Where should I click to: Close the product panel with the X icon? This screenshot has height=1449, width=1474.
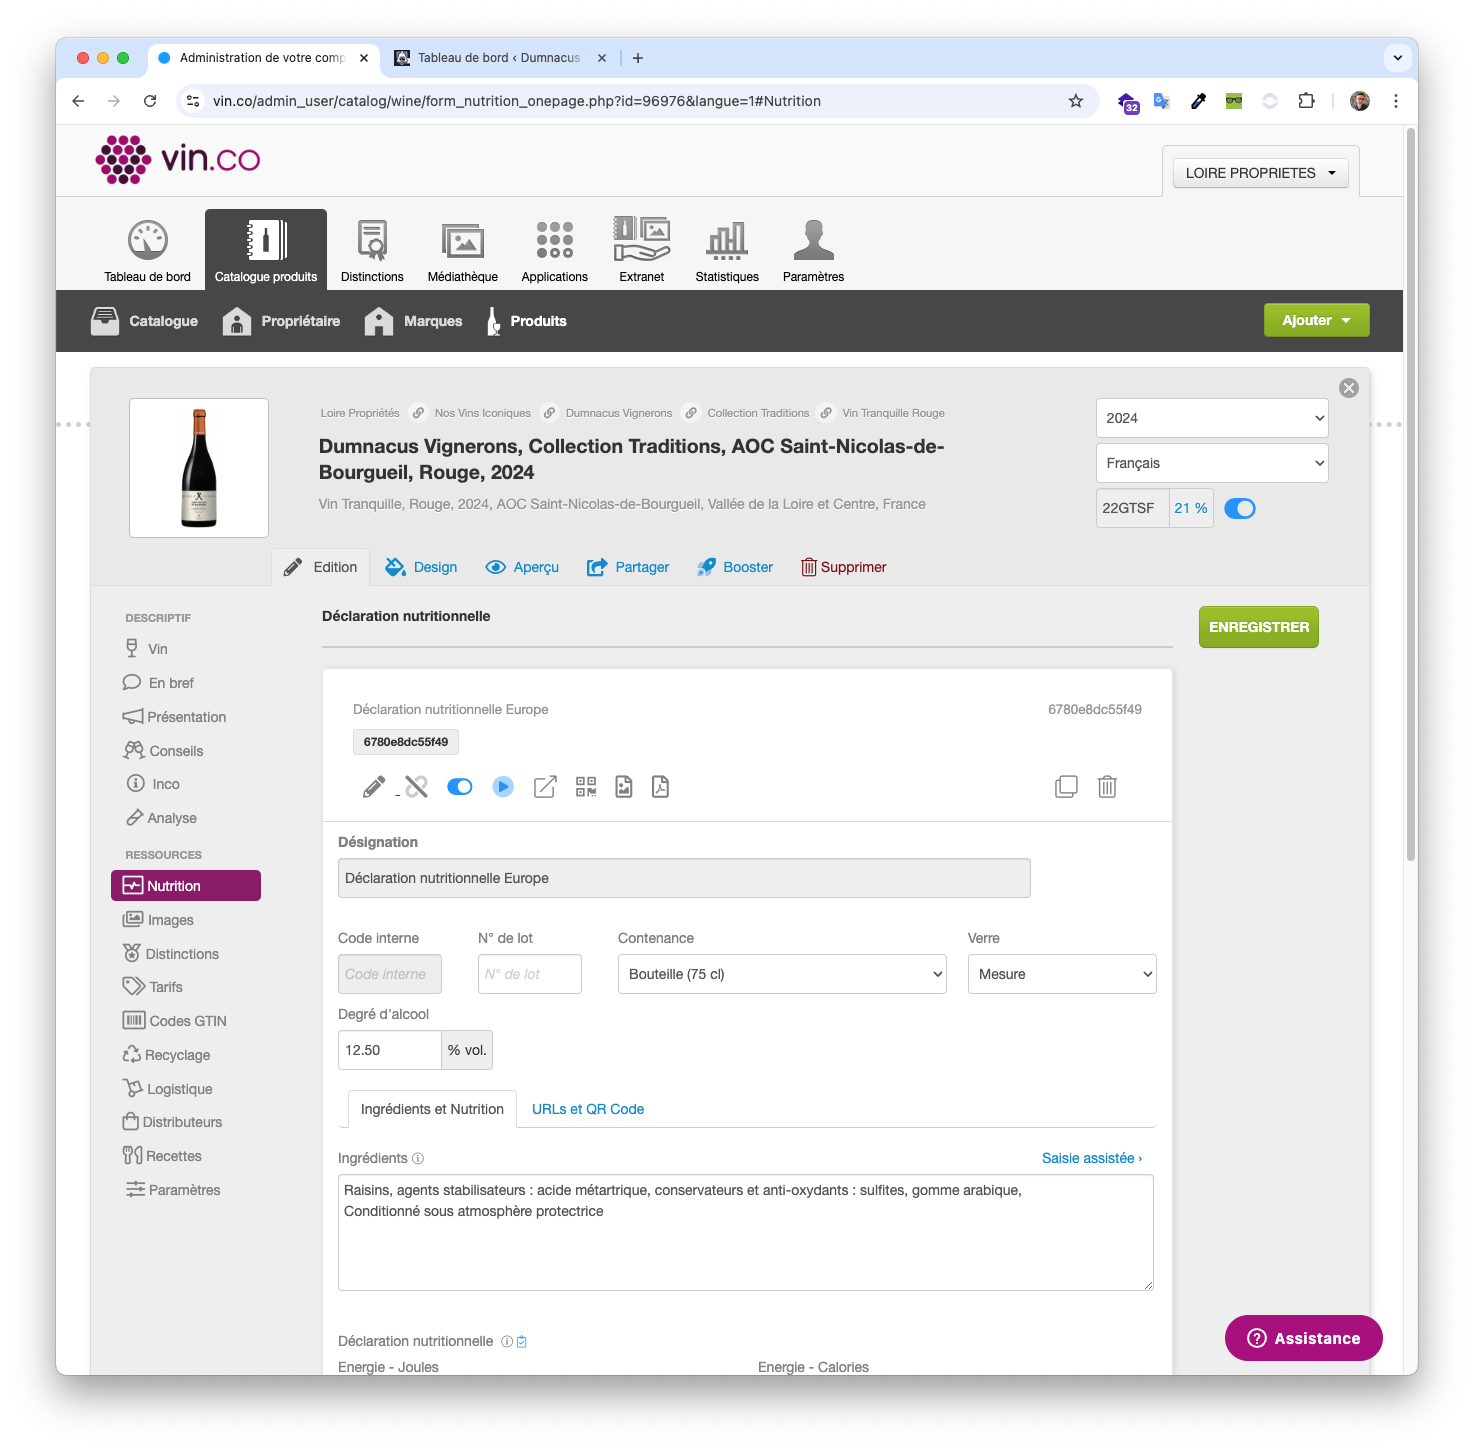(x=1349, y=388)
